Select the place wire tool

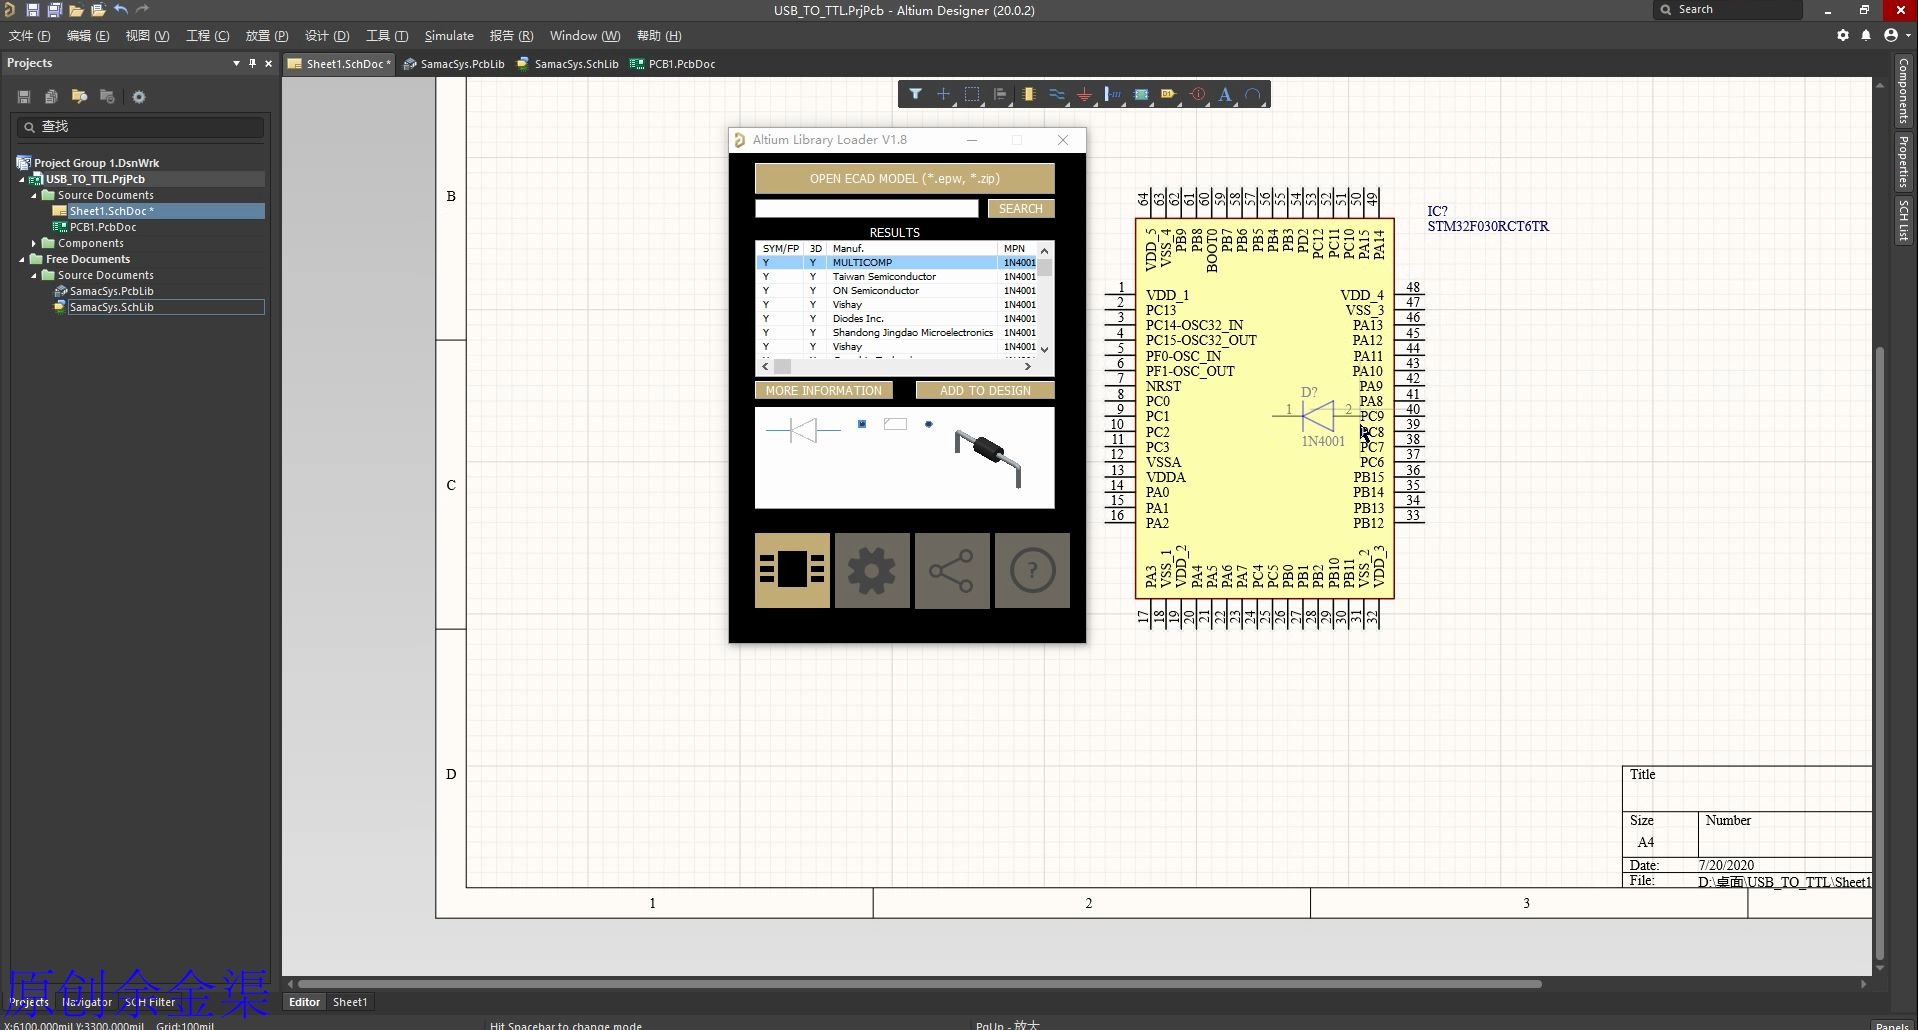tap(1056, 94)
